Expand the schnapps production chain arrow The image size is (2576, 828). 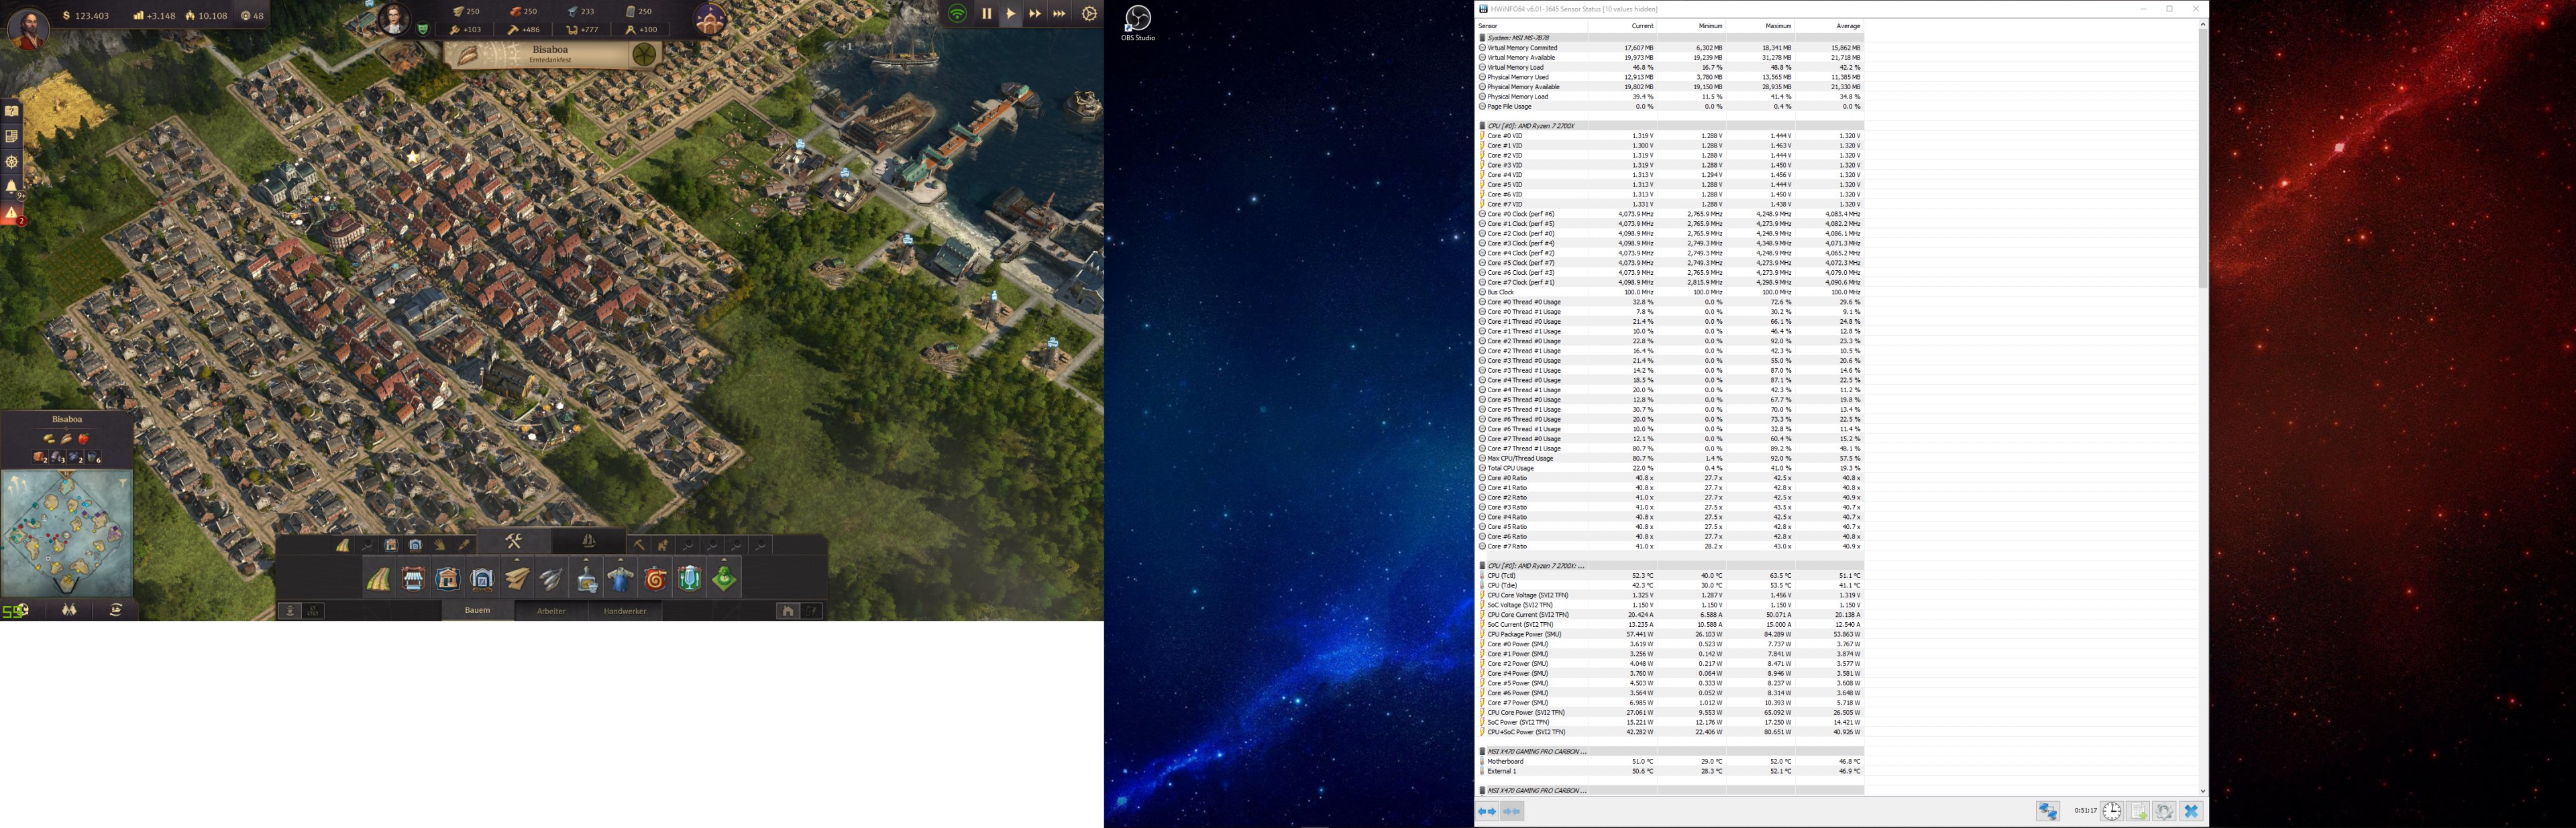586,560
